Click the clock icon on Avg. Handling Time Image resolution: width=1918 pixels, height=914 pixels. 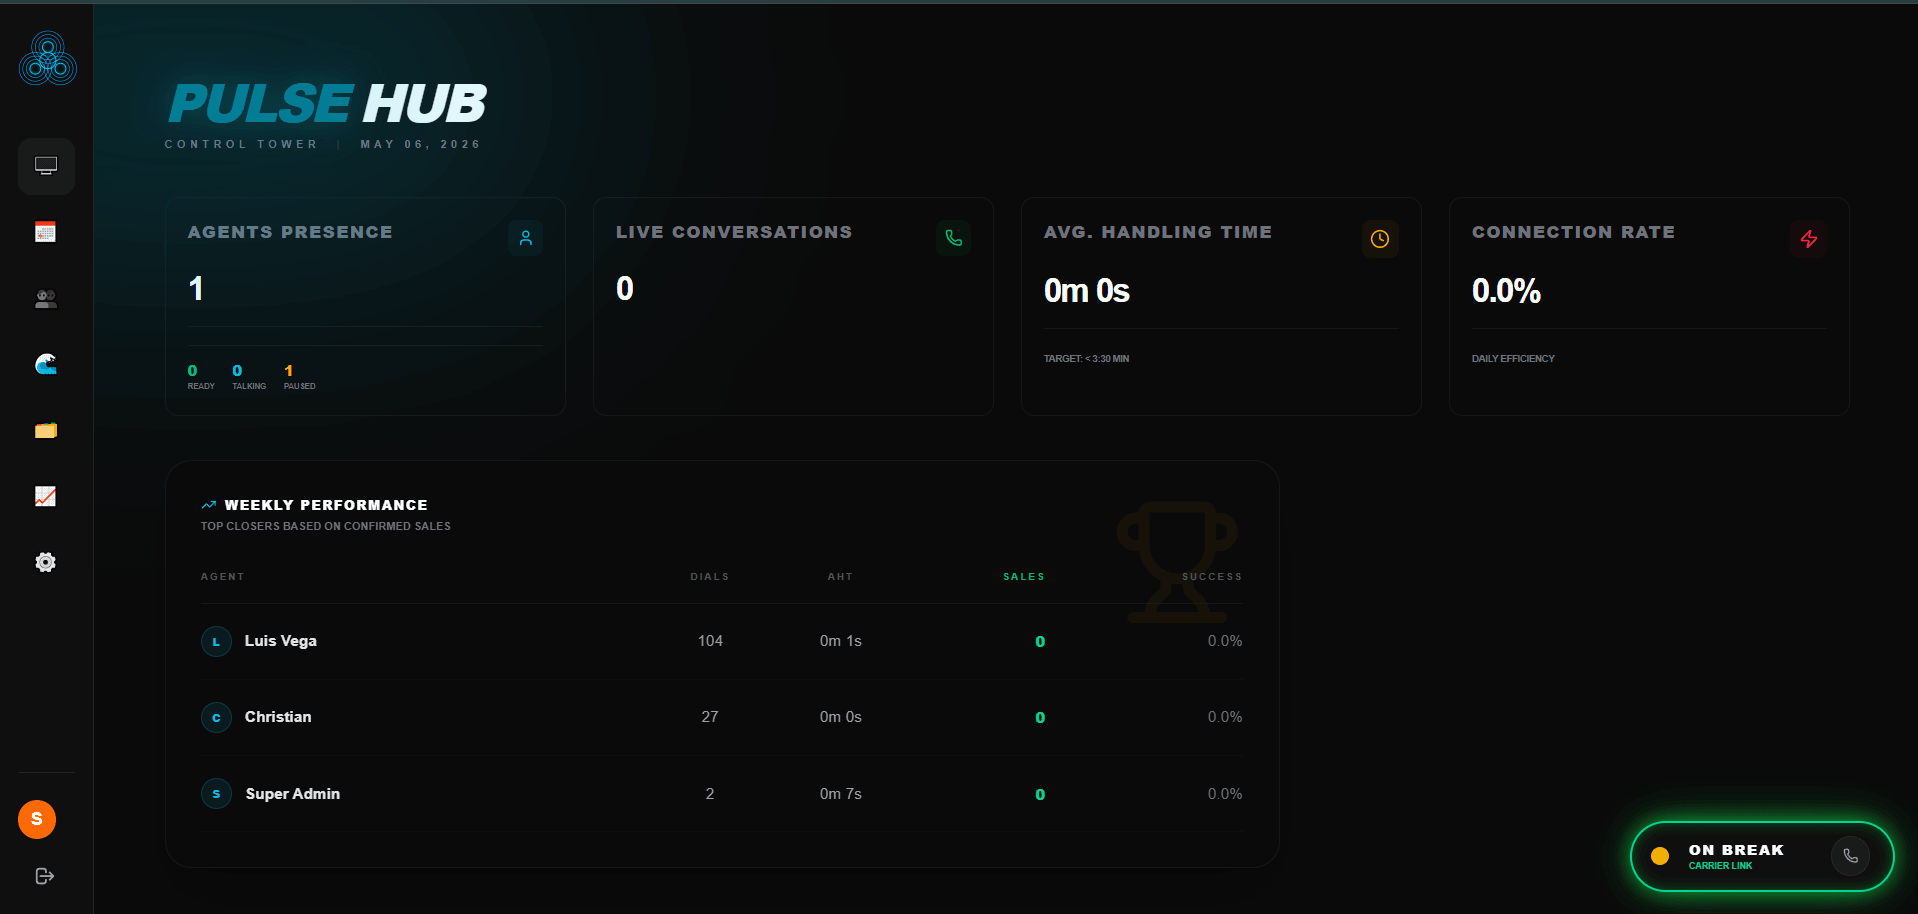(x=1380, y=239)
